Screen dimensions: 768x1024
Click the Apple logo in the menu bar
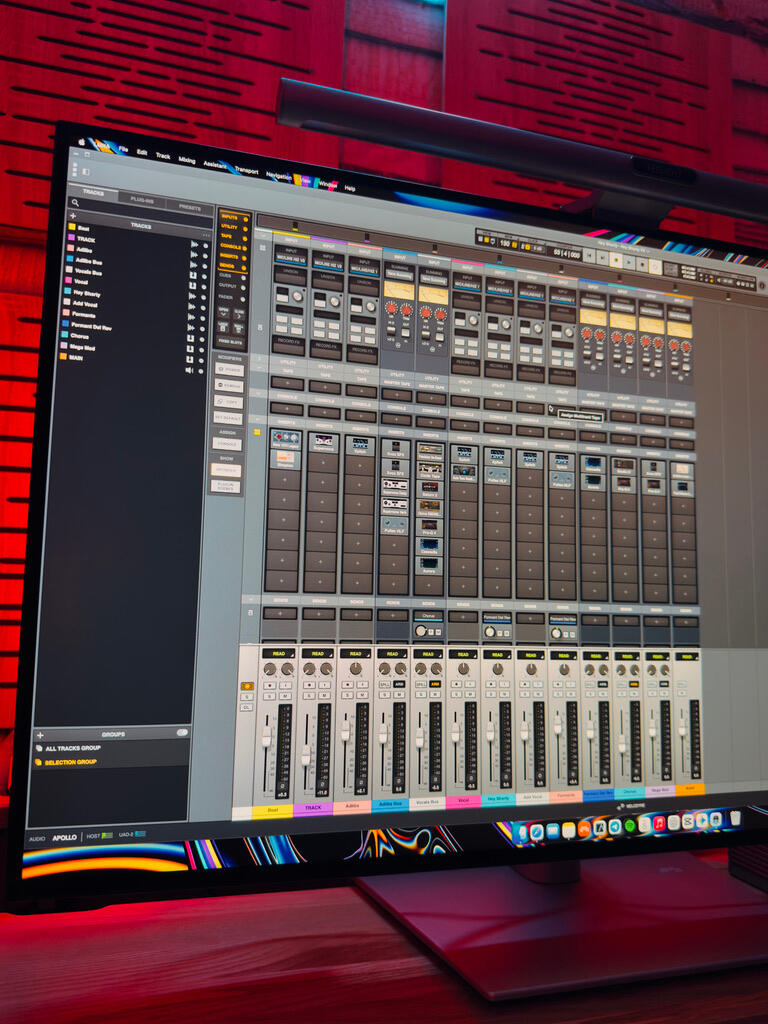pyautogui.click(x=82, y=141)
